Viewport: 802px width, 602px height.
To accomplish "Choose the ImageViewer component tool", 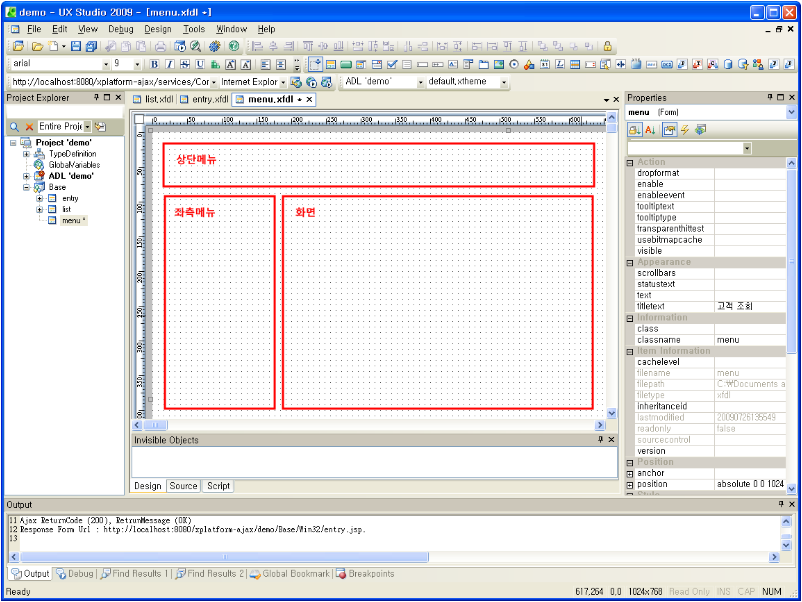I will 499,64.
